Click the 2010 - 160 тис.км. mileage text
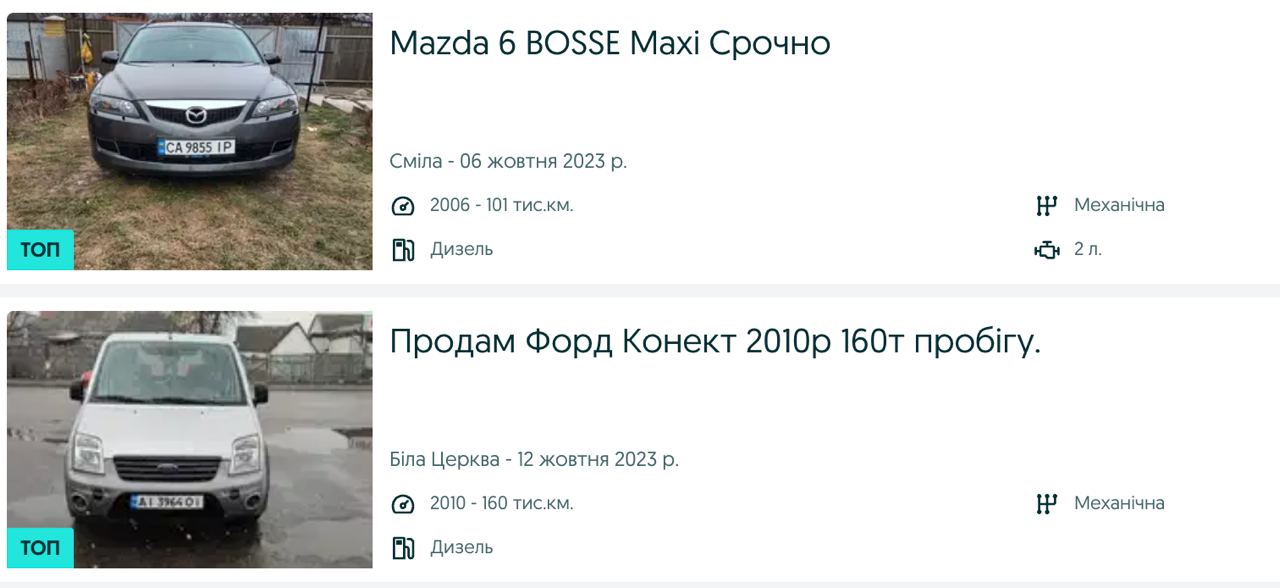The width and height of the screenshot is (1280, 588). [501, 503]
